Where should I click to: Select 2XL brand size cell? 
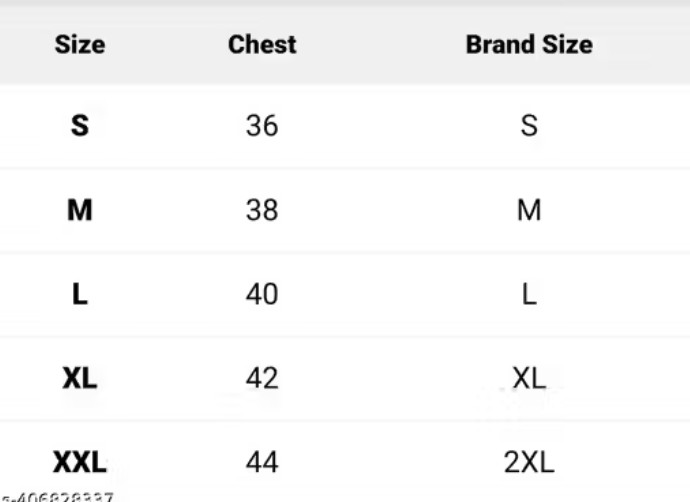point(528,462)
